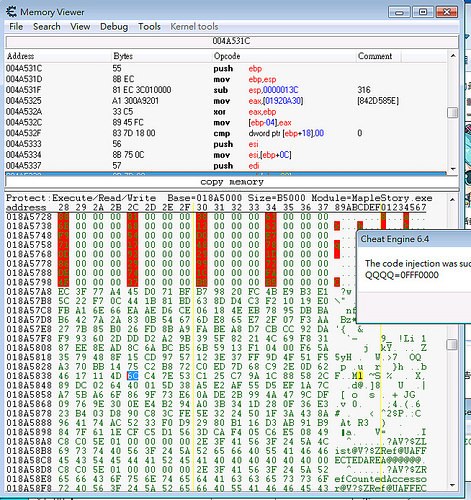The image size is (471, 500).
Task: Click the disassembler scrollbar thumb
Action: [x=452, y=112]
